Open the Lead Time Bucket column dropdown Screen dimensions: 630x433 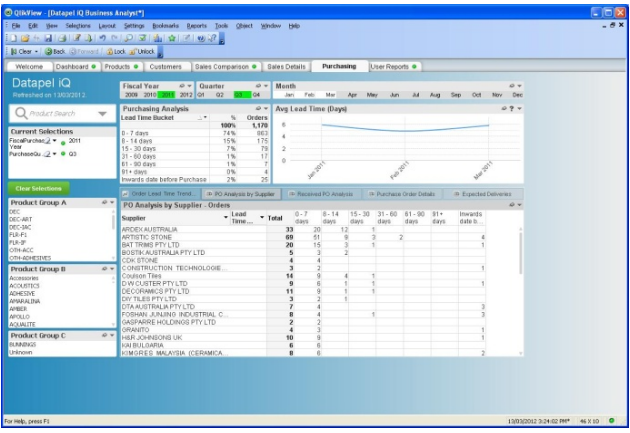click(x=205, y=118)
